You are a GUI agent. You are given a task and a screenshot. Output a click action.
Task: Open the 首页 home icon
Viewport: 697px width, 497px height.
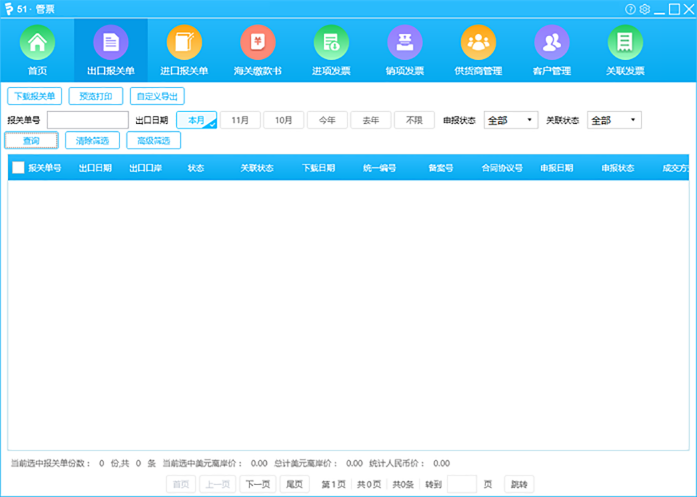(37, 45)
